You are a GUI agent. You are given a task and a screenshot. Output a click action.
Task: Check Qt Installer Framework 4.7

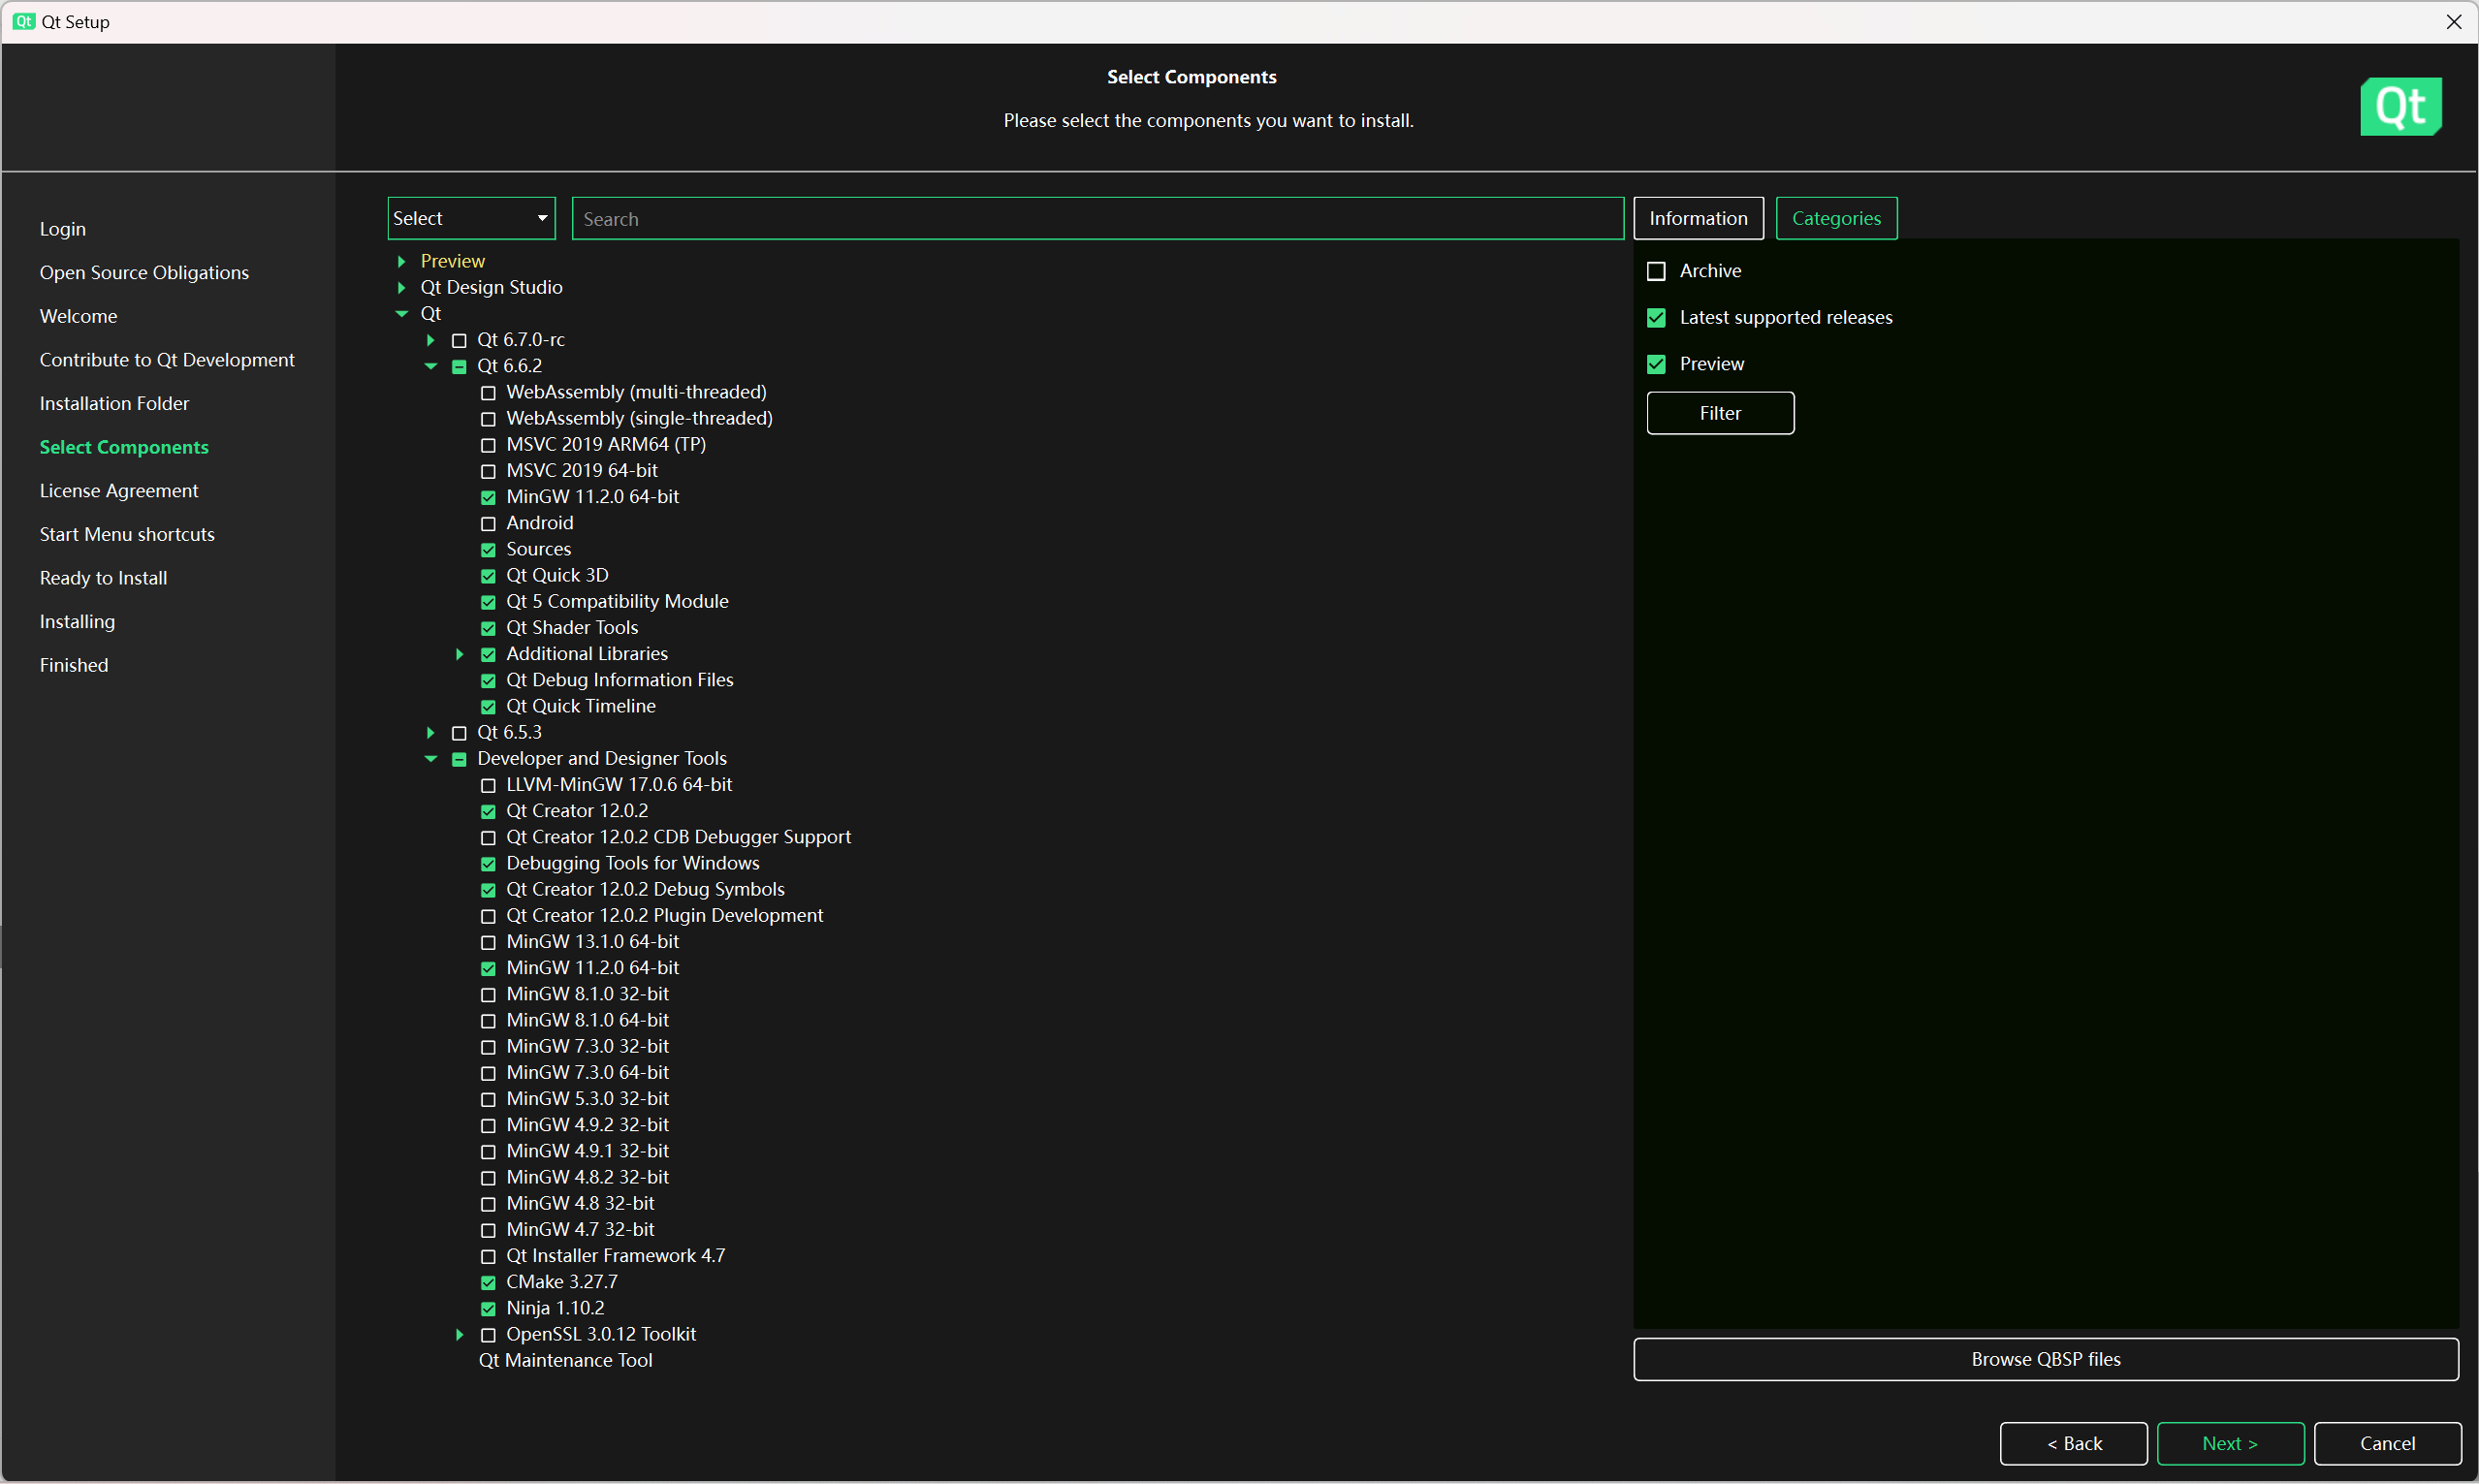point(488,1256)
